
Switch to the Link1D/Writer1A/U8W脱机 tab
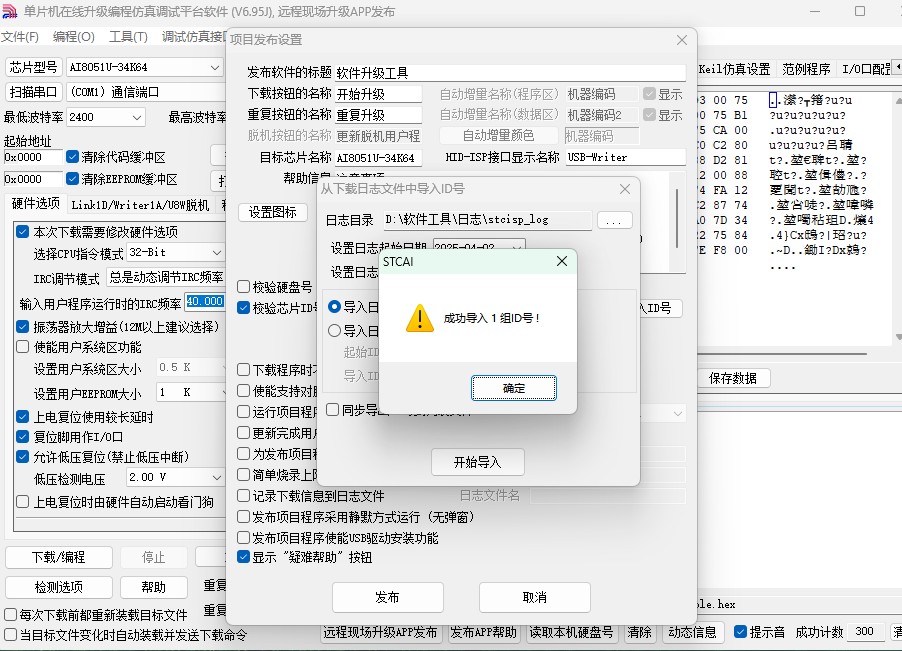(140, 205)
